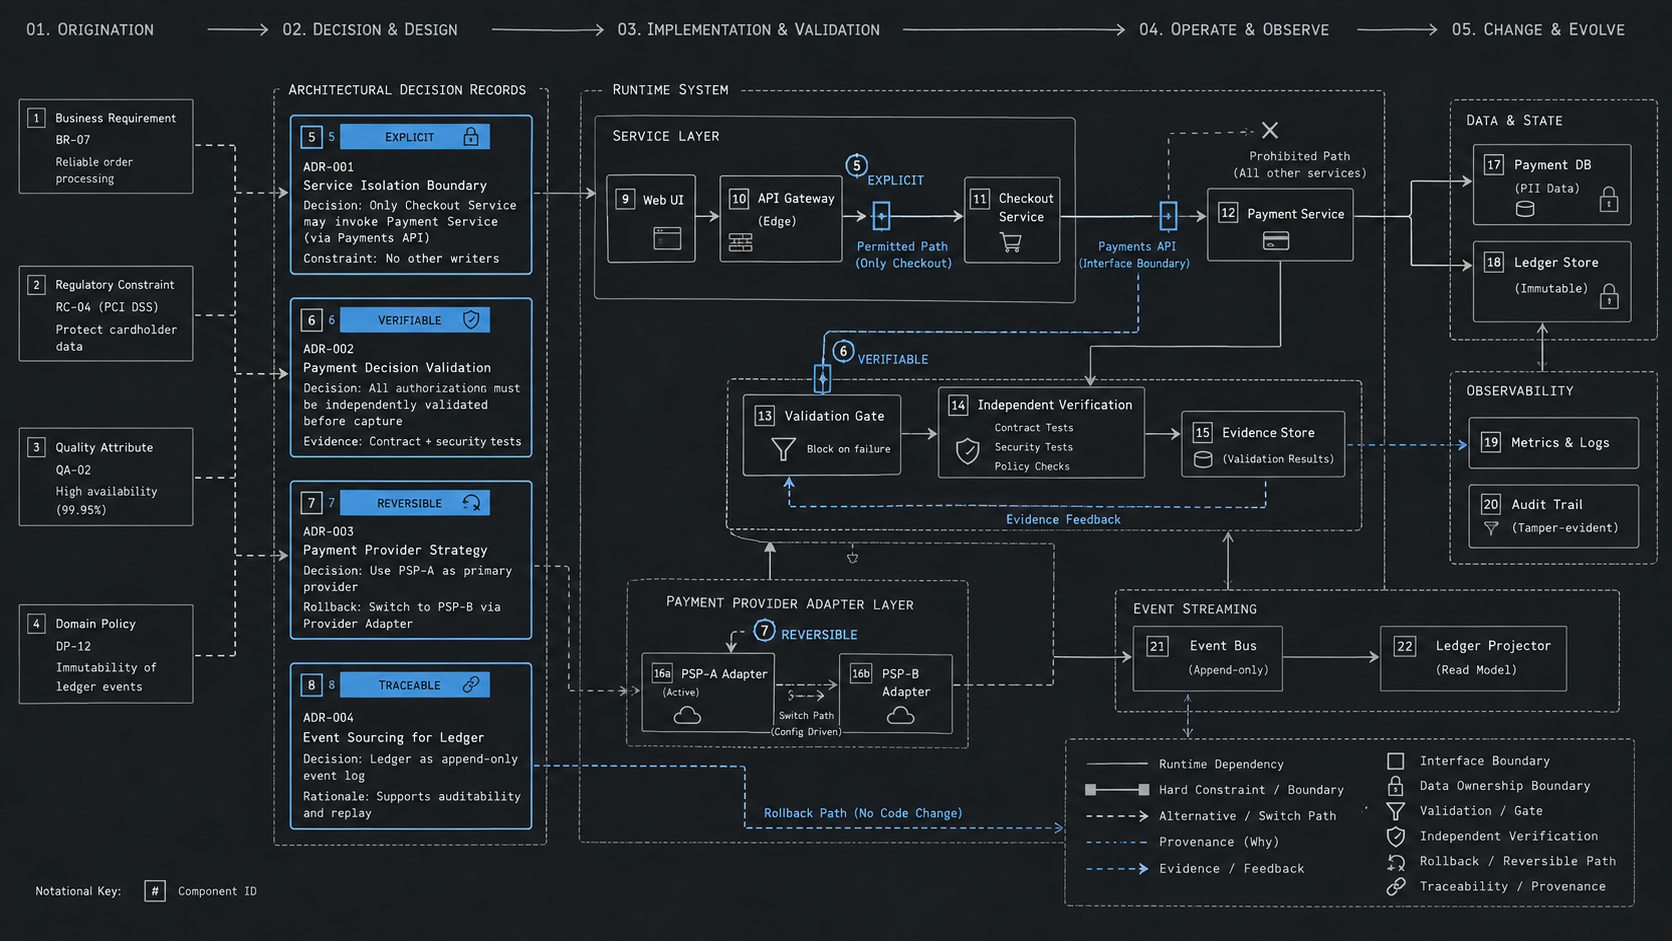Click the 'Evidence Feedback' label
The image size is (1672, 941).
click(x=1063, y=519)
